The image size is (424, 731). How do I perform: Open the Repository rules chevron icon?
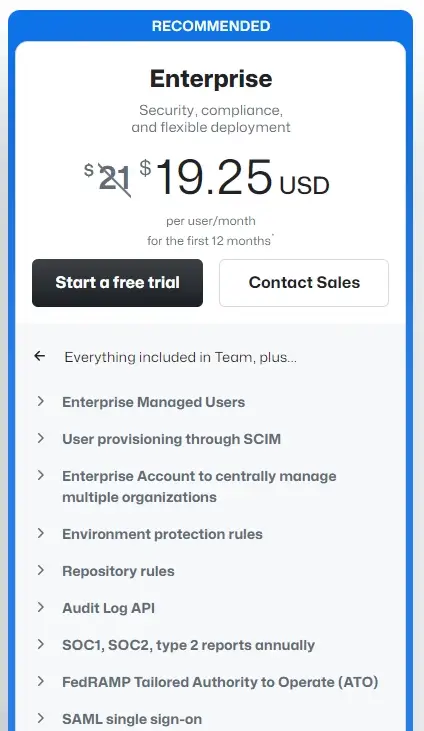click(41, 570)
